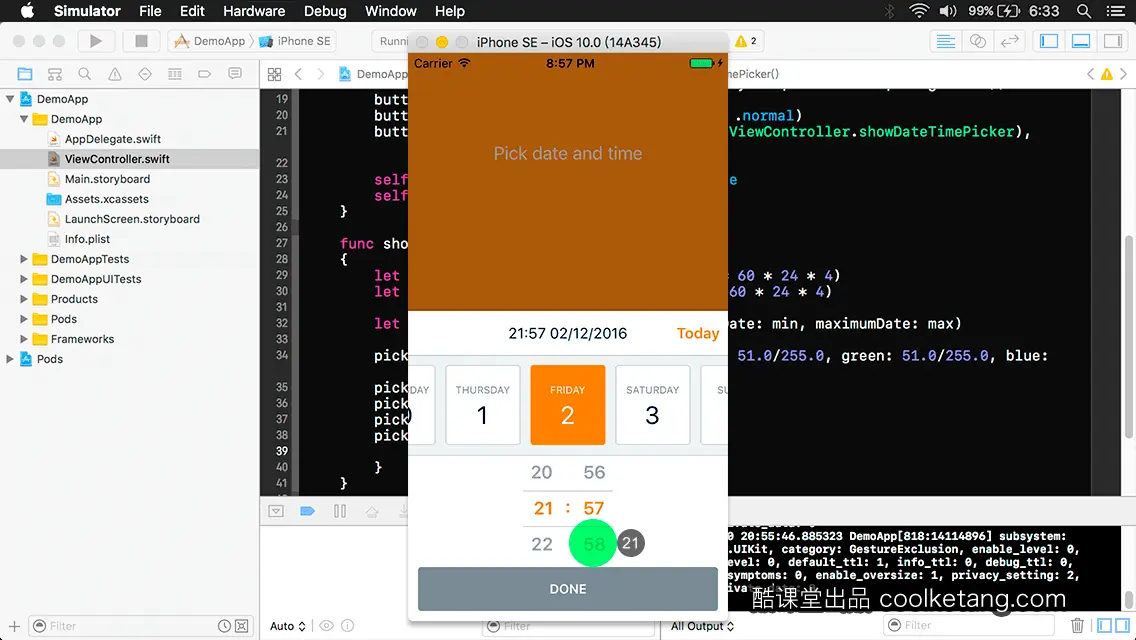Select the Version editor button
Image resolution: width=1136 pixels, height=640 pixels.
tap(1009, 41)
